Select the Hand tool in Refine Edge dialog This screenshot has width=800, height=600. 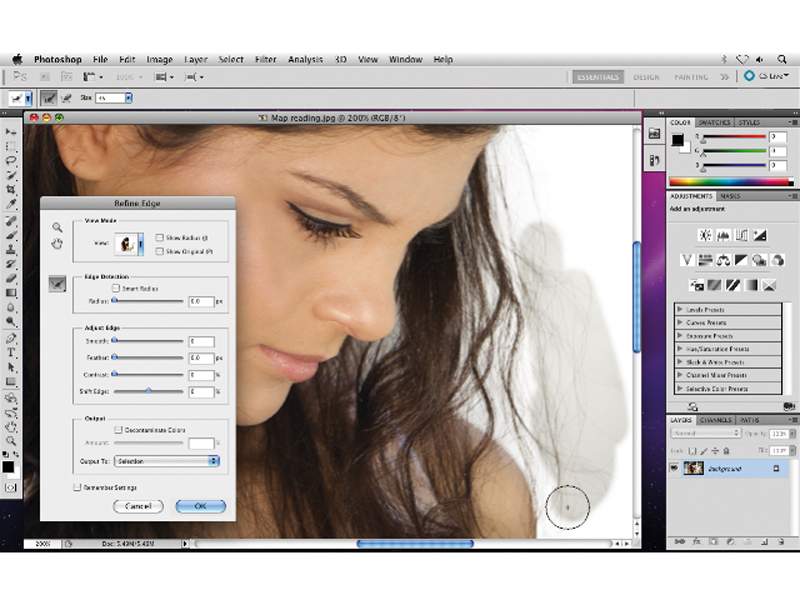point(57,243)
